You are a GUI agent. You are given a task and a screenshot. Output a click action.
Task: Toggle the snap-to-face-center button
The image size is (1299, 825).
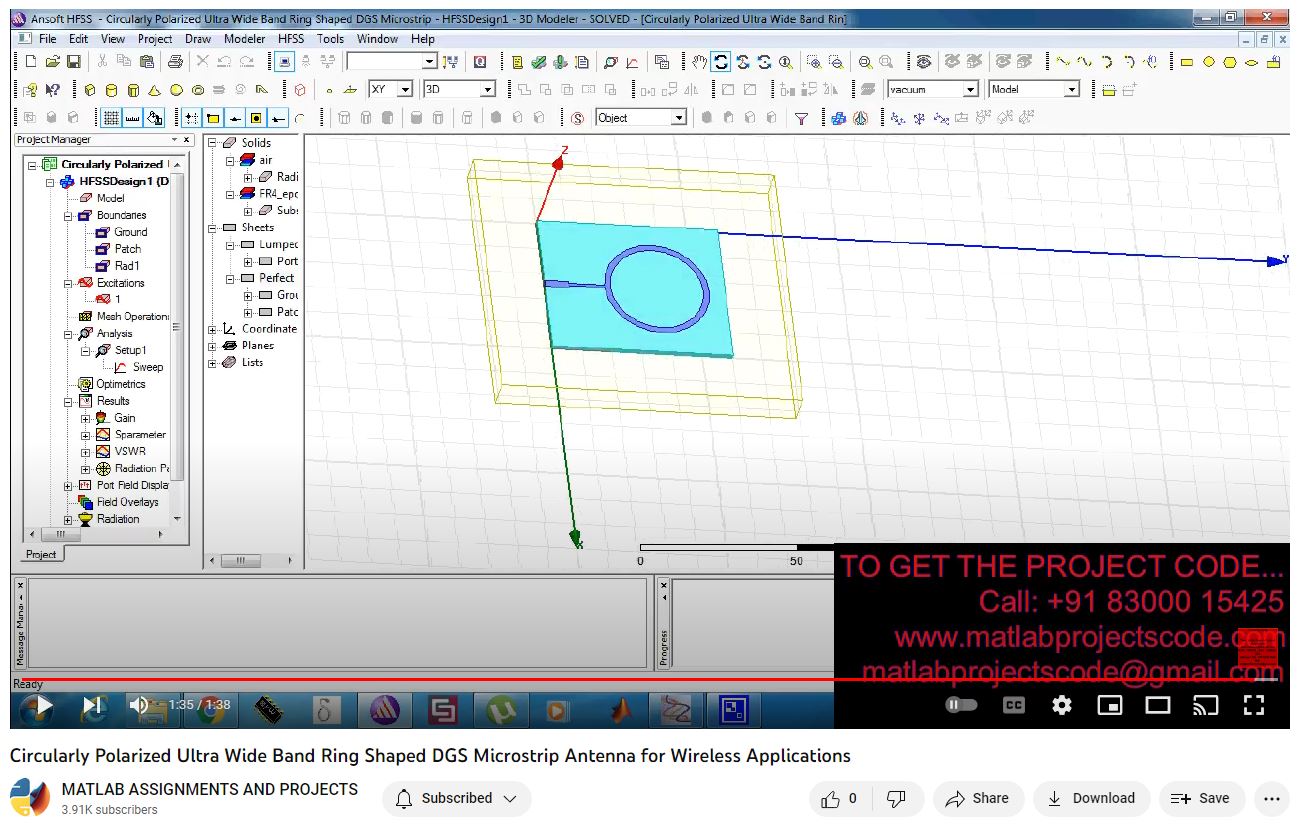click(x=256, y=118)
